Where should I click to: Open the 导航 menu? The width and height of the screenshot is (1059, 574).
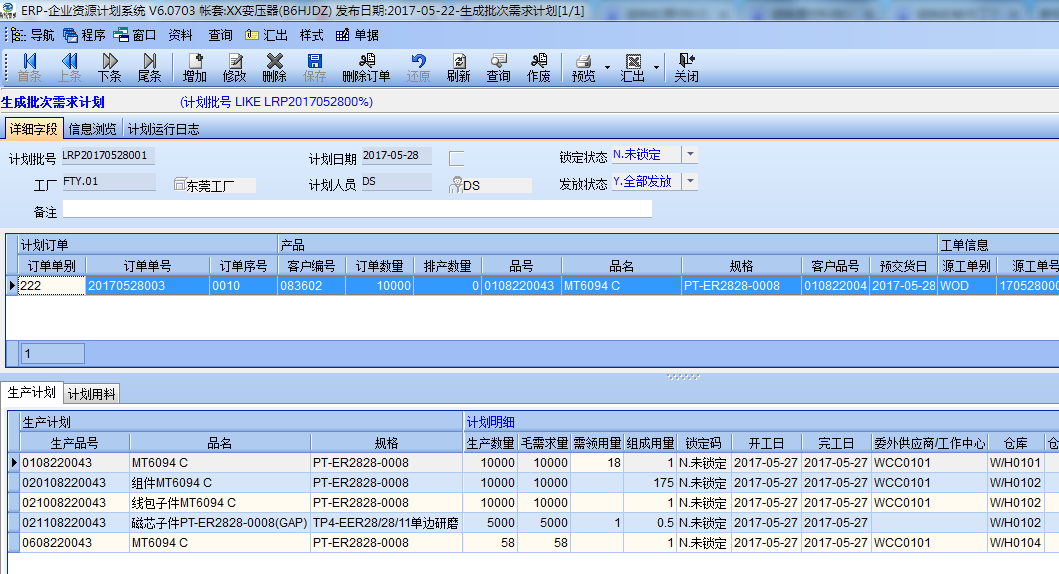pyautogui.click(x=33, y=35)
